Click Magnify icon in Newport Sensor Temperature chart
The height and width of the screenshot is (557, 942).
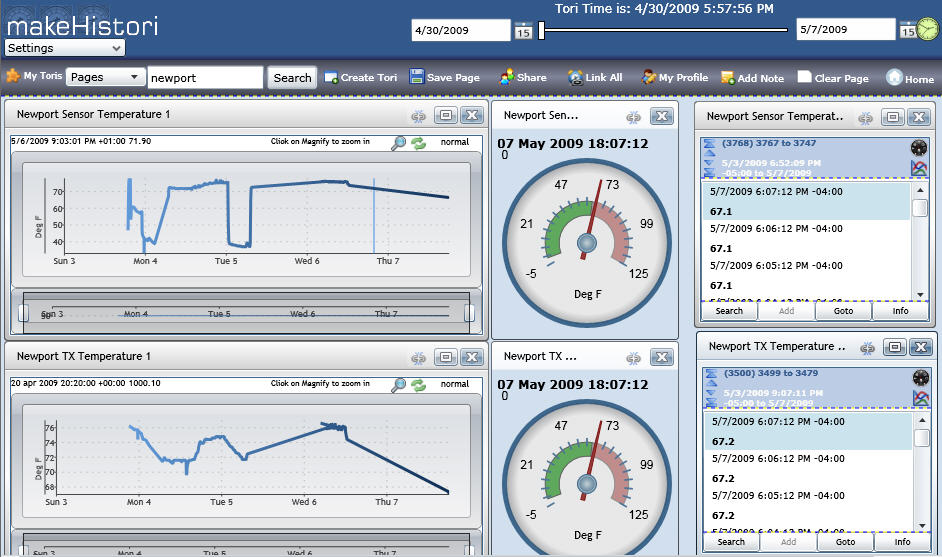398,143
